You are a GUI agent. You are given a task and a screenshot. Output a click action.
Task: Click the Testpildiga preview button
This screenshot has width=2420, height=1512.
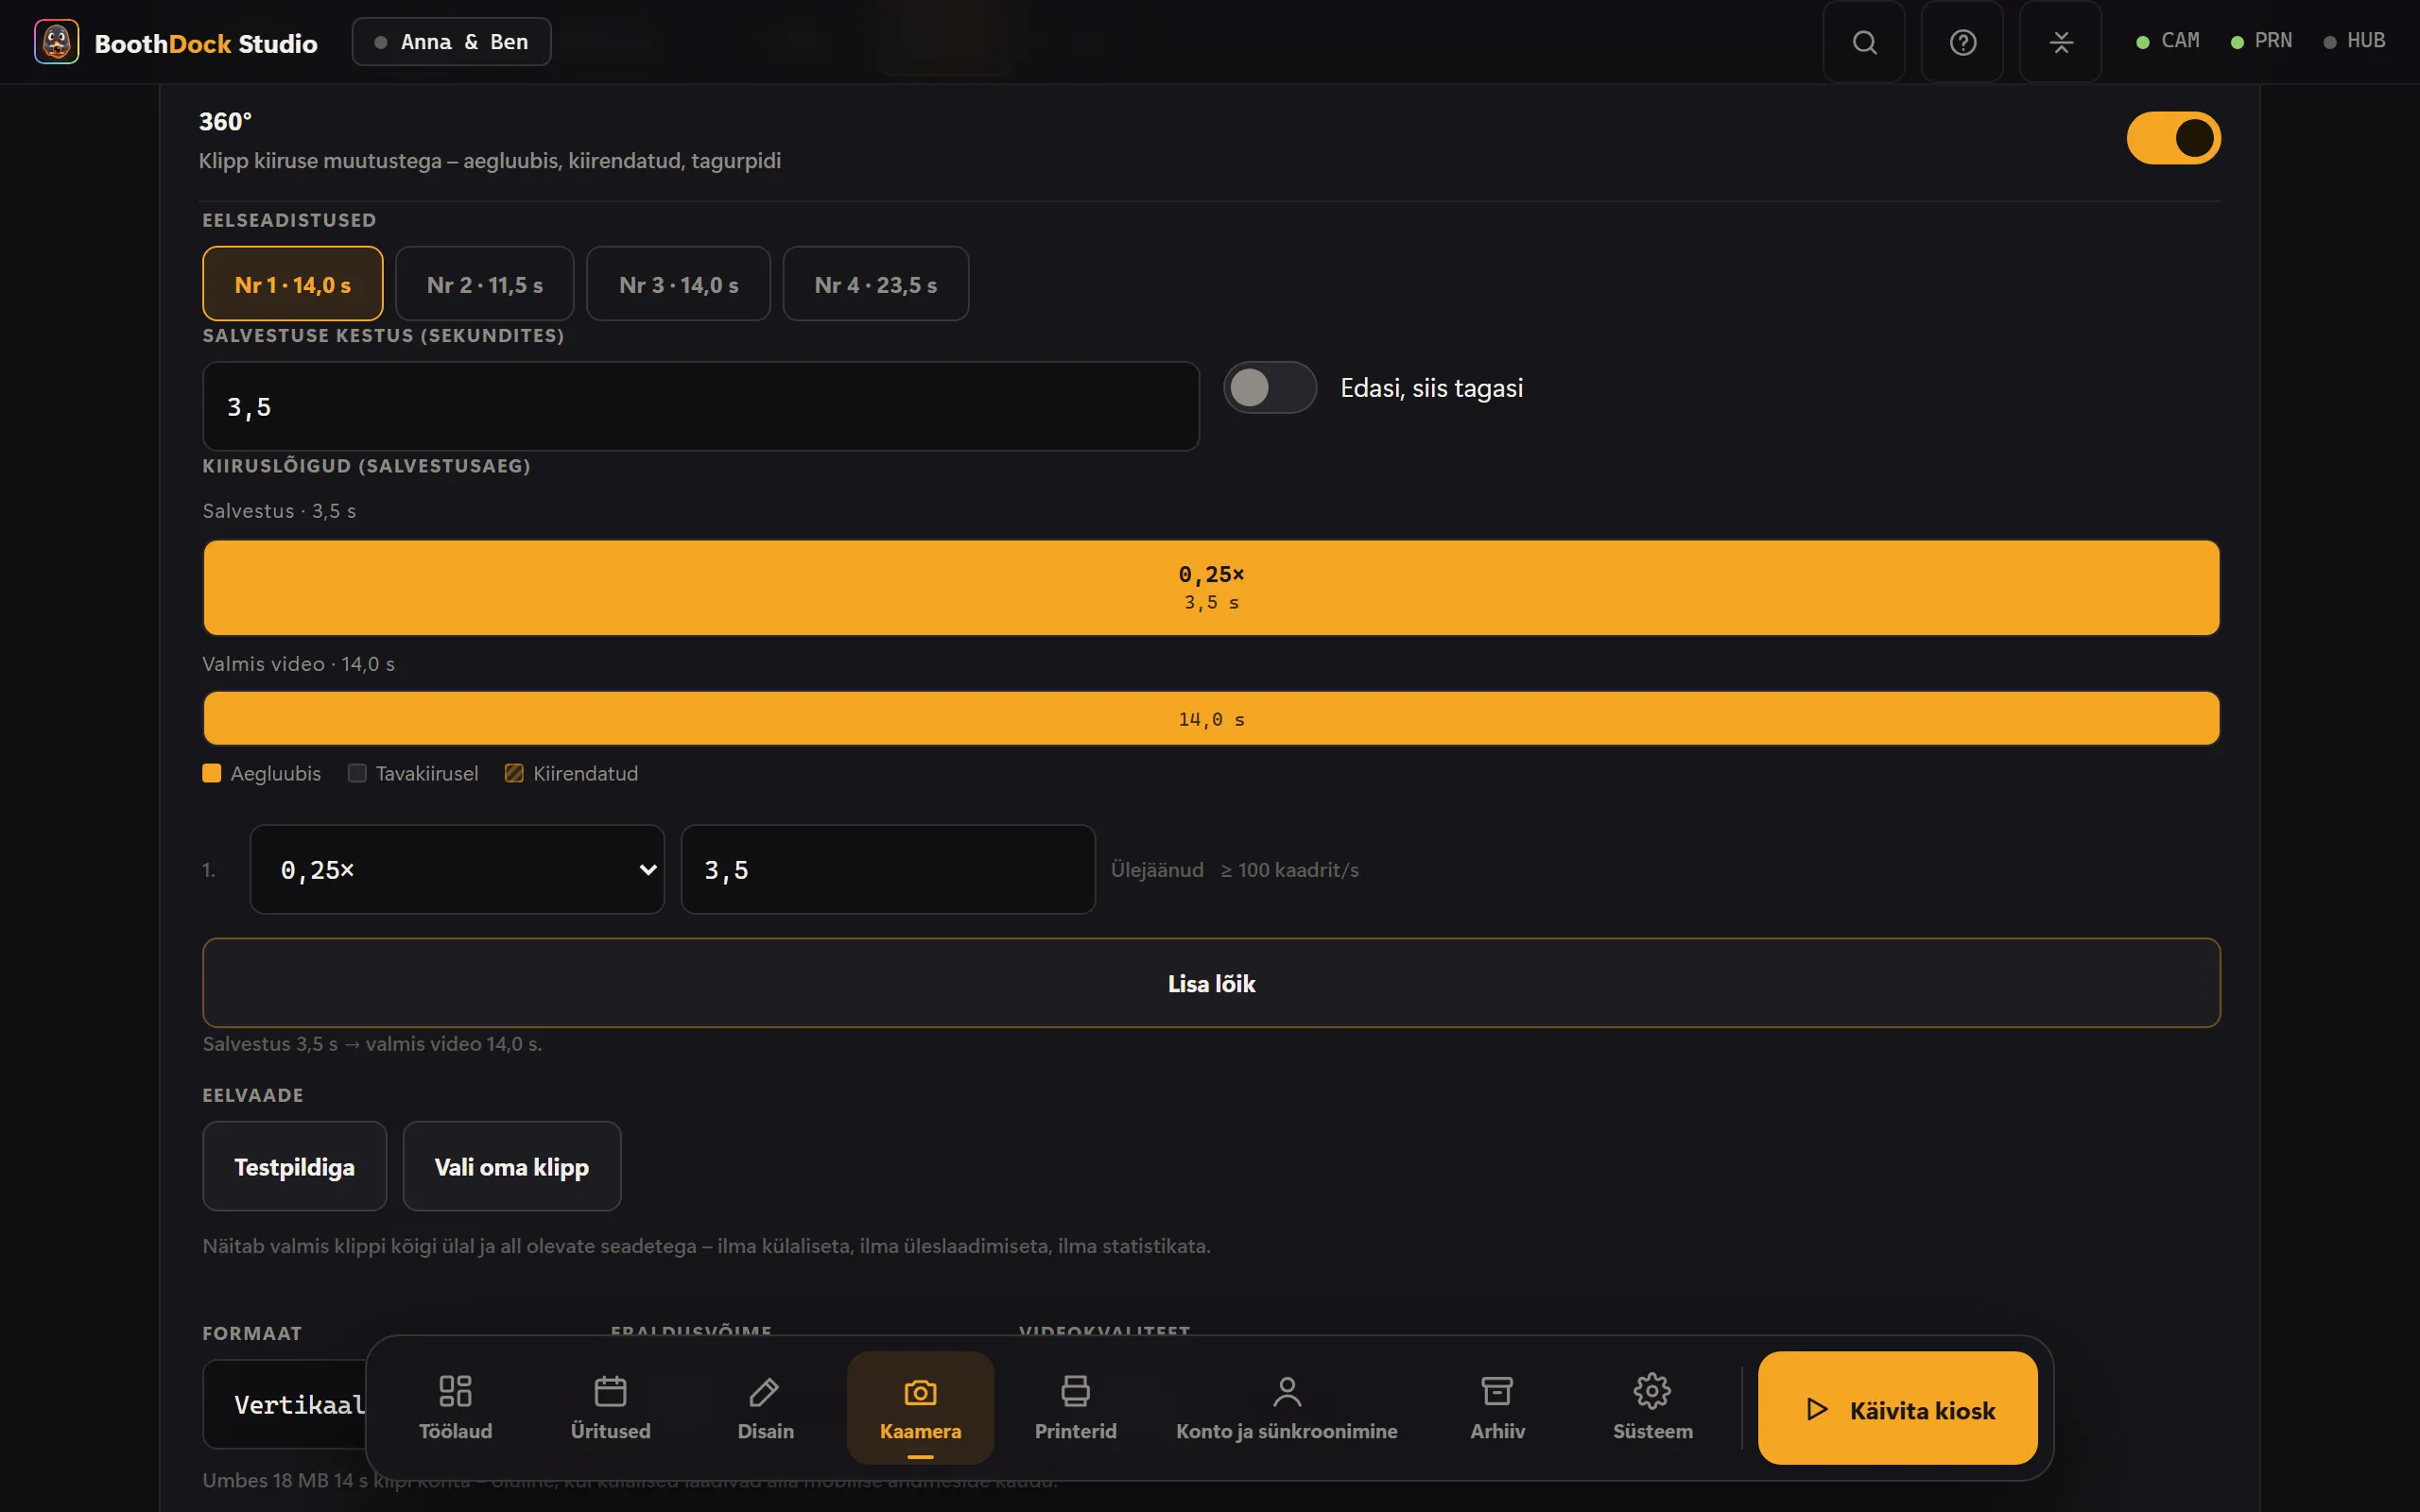[x=295, y=1166]
